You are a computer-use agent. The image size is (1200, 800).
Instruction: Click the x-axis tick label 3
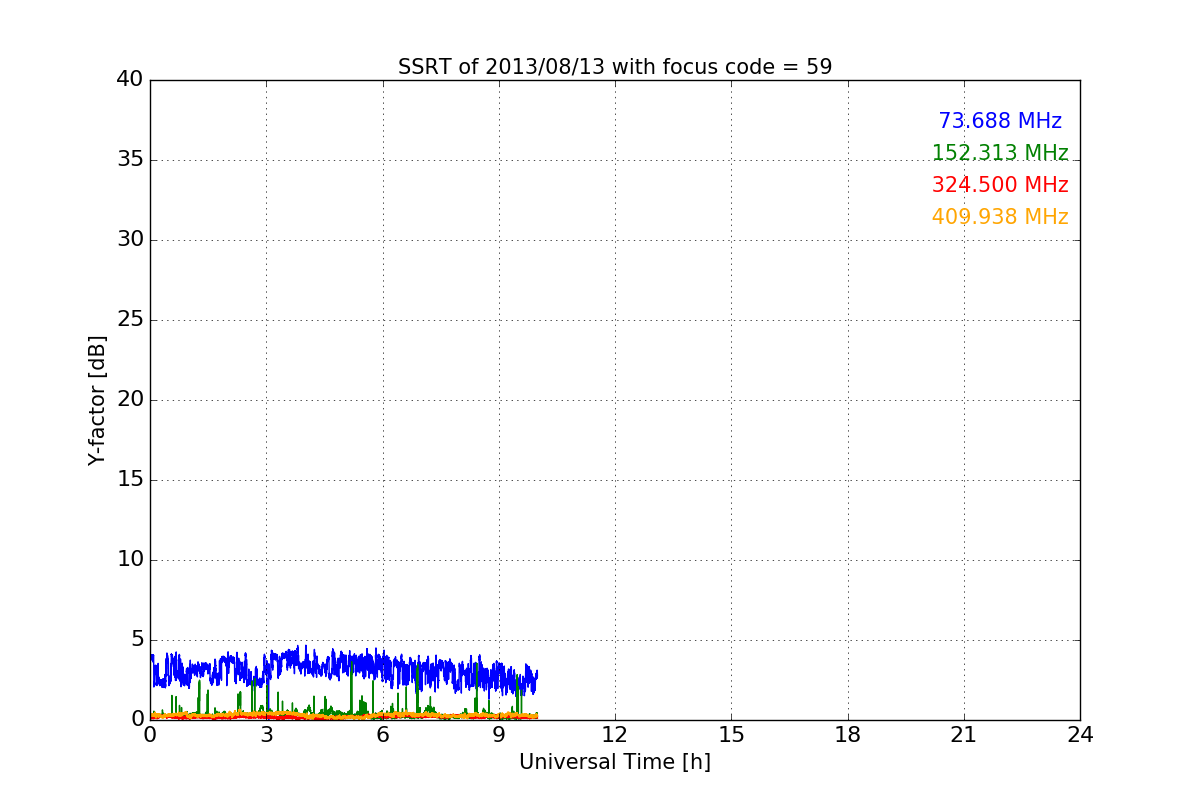pos(266,735)
